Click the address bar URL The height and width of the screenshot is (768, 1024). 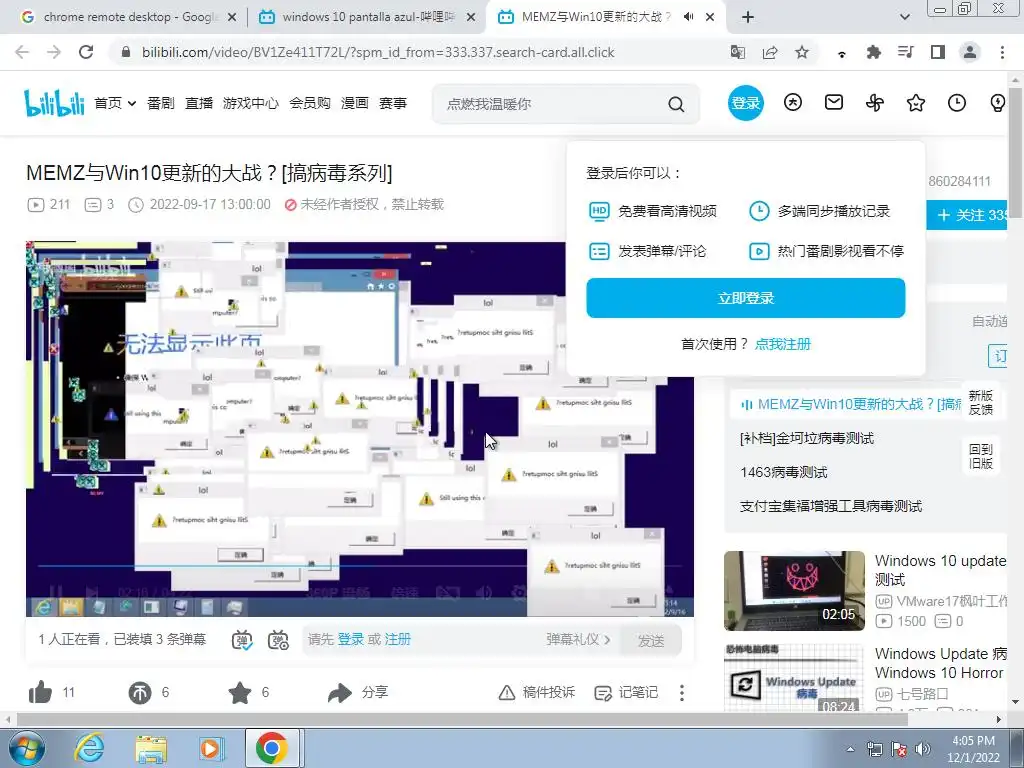[378, 52]
